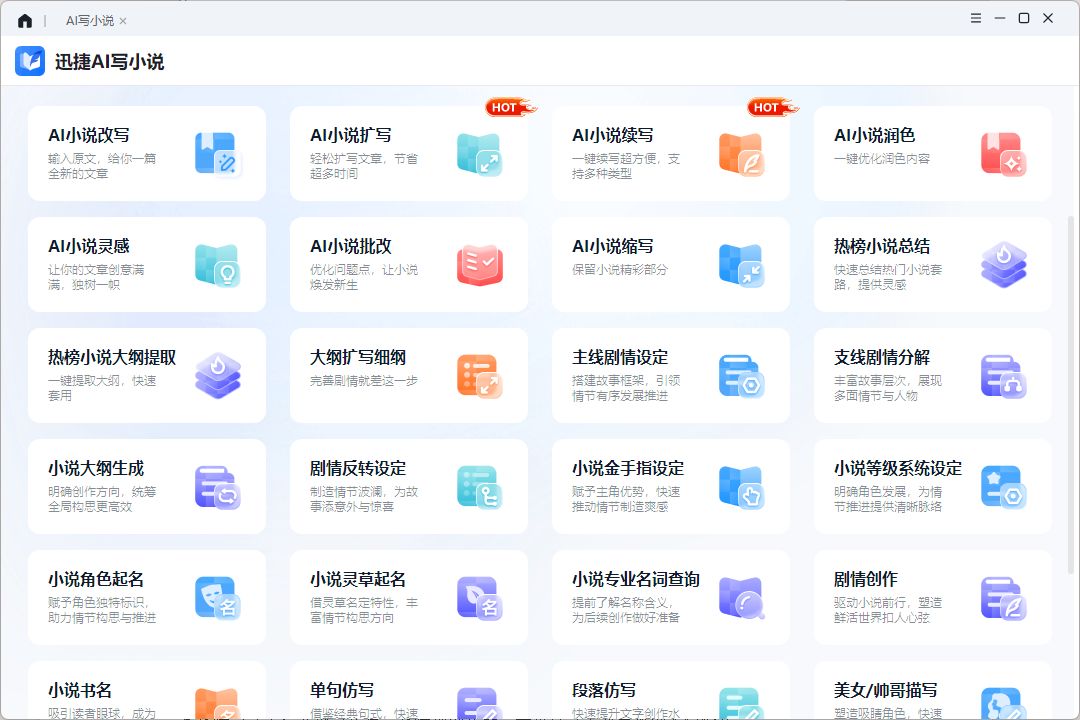
Task: Open the AI小说扩写 title
Action: [x=351, y=135]
